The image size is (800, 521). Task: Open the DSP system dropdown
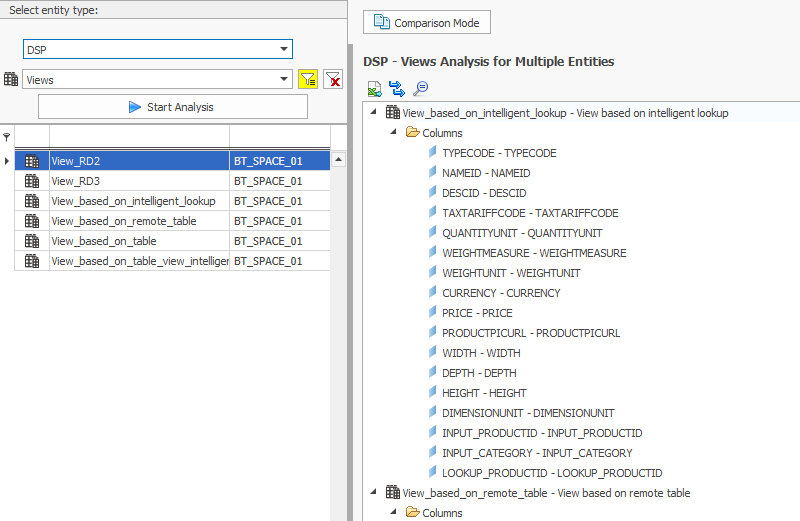[x=284, y=50]
